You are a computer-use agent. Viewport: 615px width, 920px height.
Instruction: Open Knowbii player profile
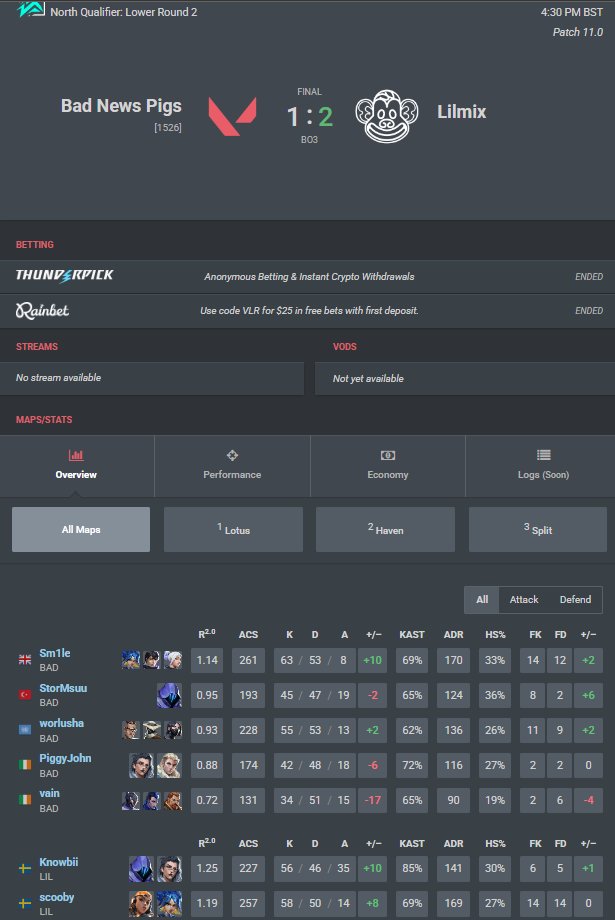58,862
